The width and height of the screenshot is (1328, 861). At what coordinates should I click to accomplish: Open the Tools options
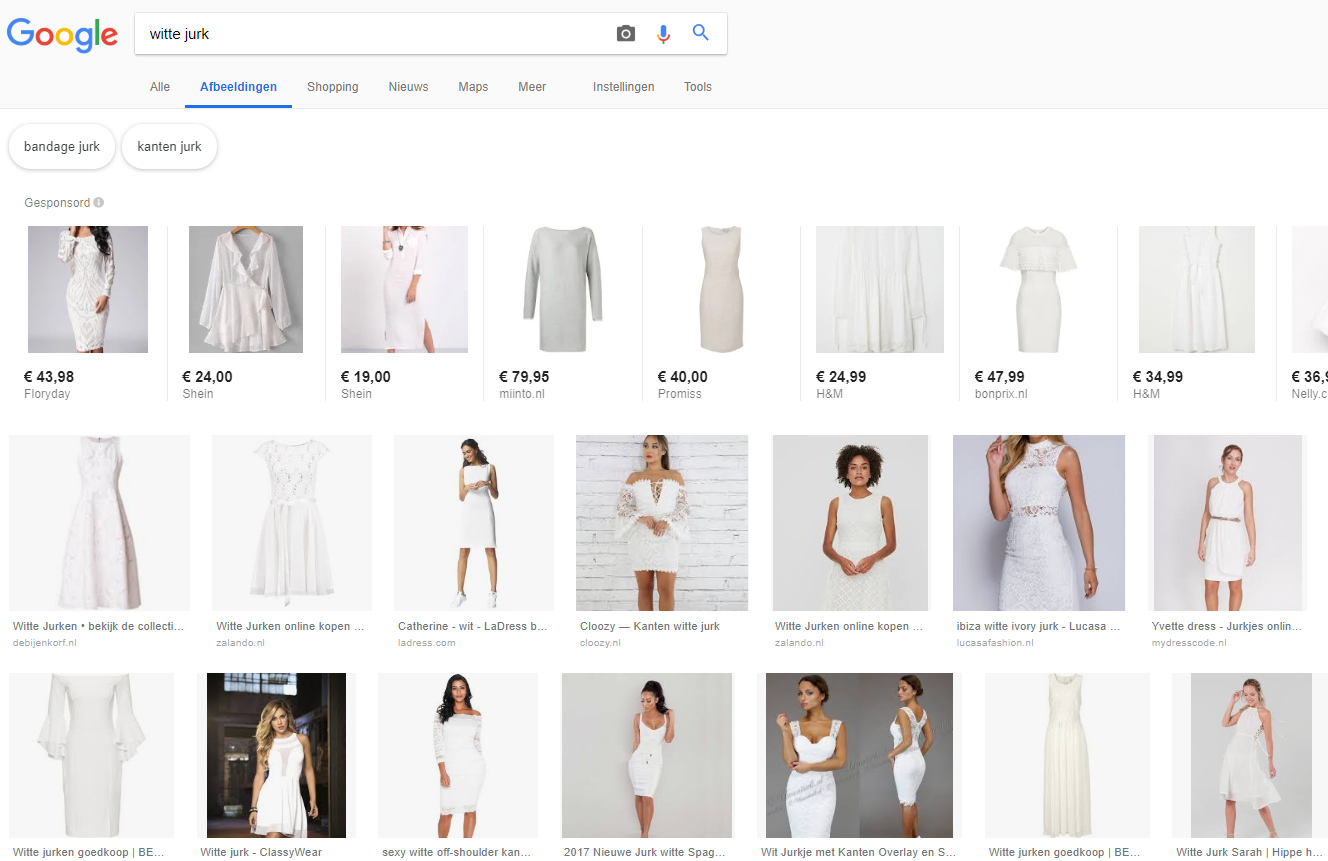(x=698, y=87)
